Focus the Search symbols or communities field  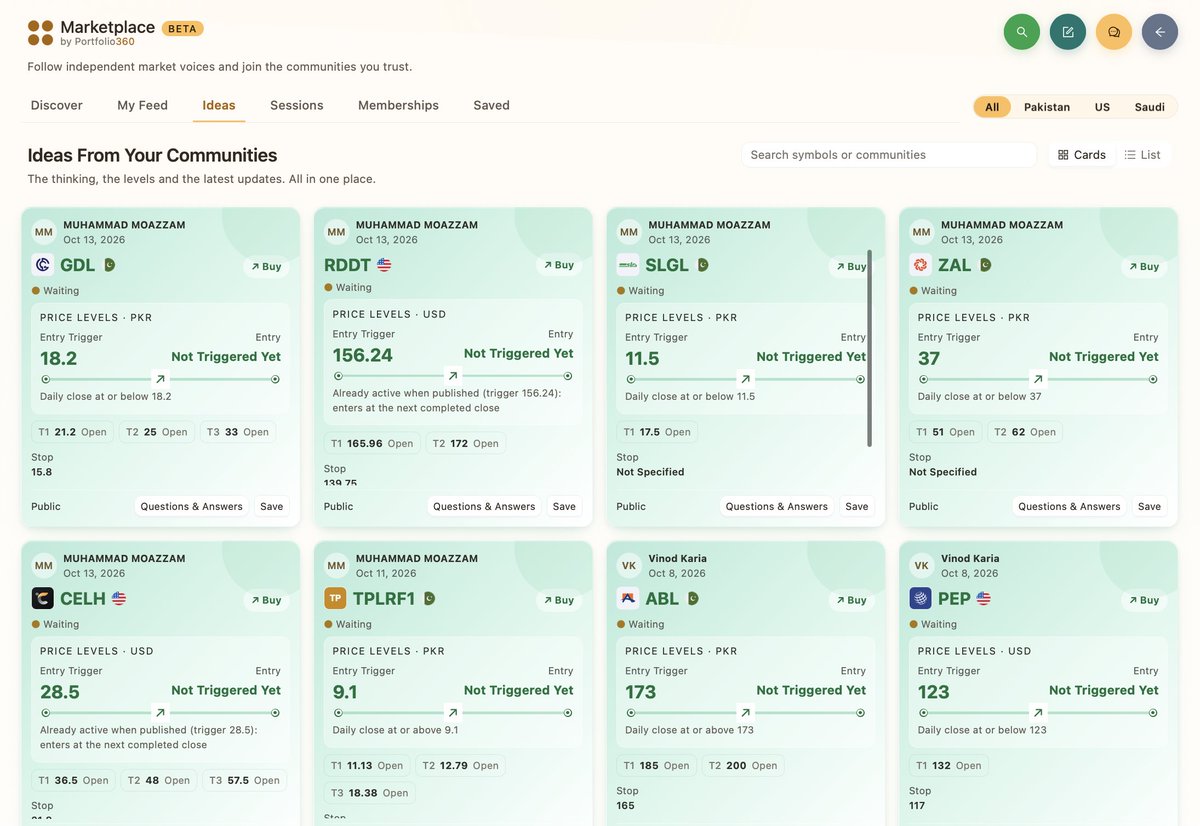click(889, 155)
